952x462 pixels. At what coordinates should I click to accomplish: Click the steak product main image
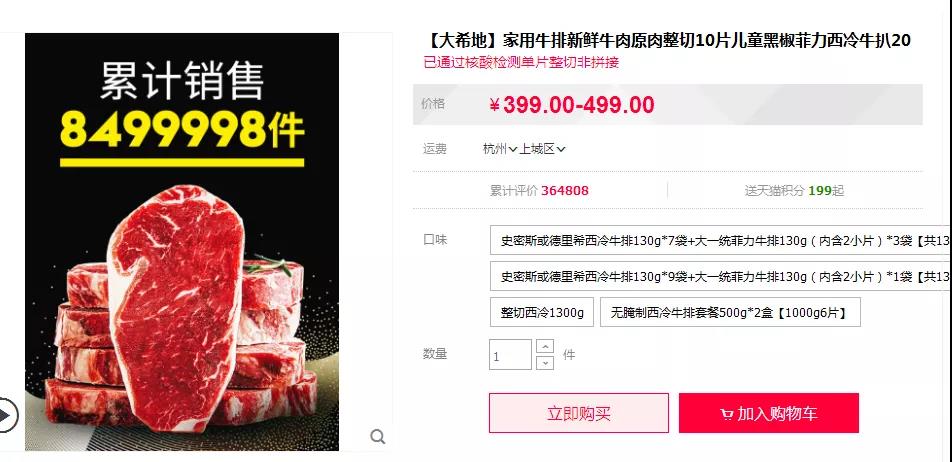(x=182, y=242)
